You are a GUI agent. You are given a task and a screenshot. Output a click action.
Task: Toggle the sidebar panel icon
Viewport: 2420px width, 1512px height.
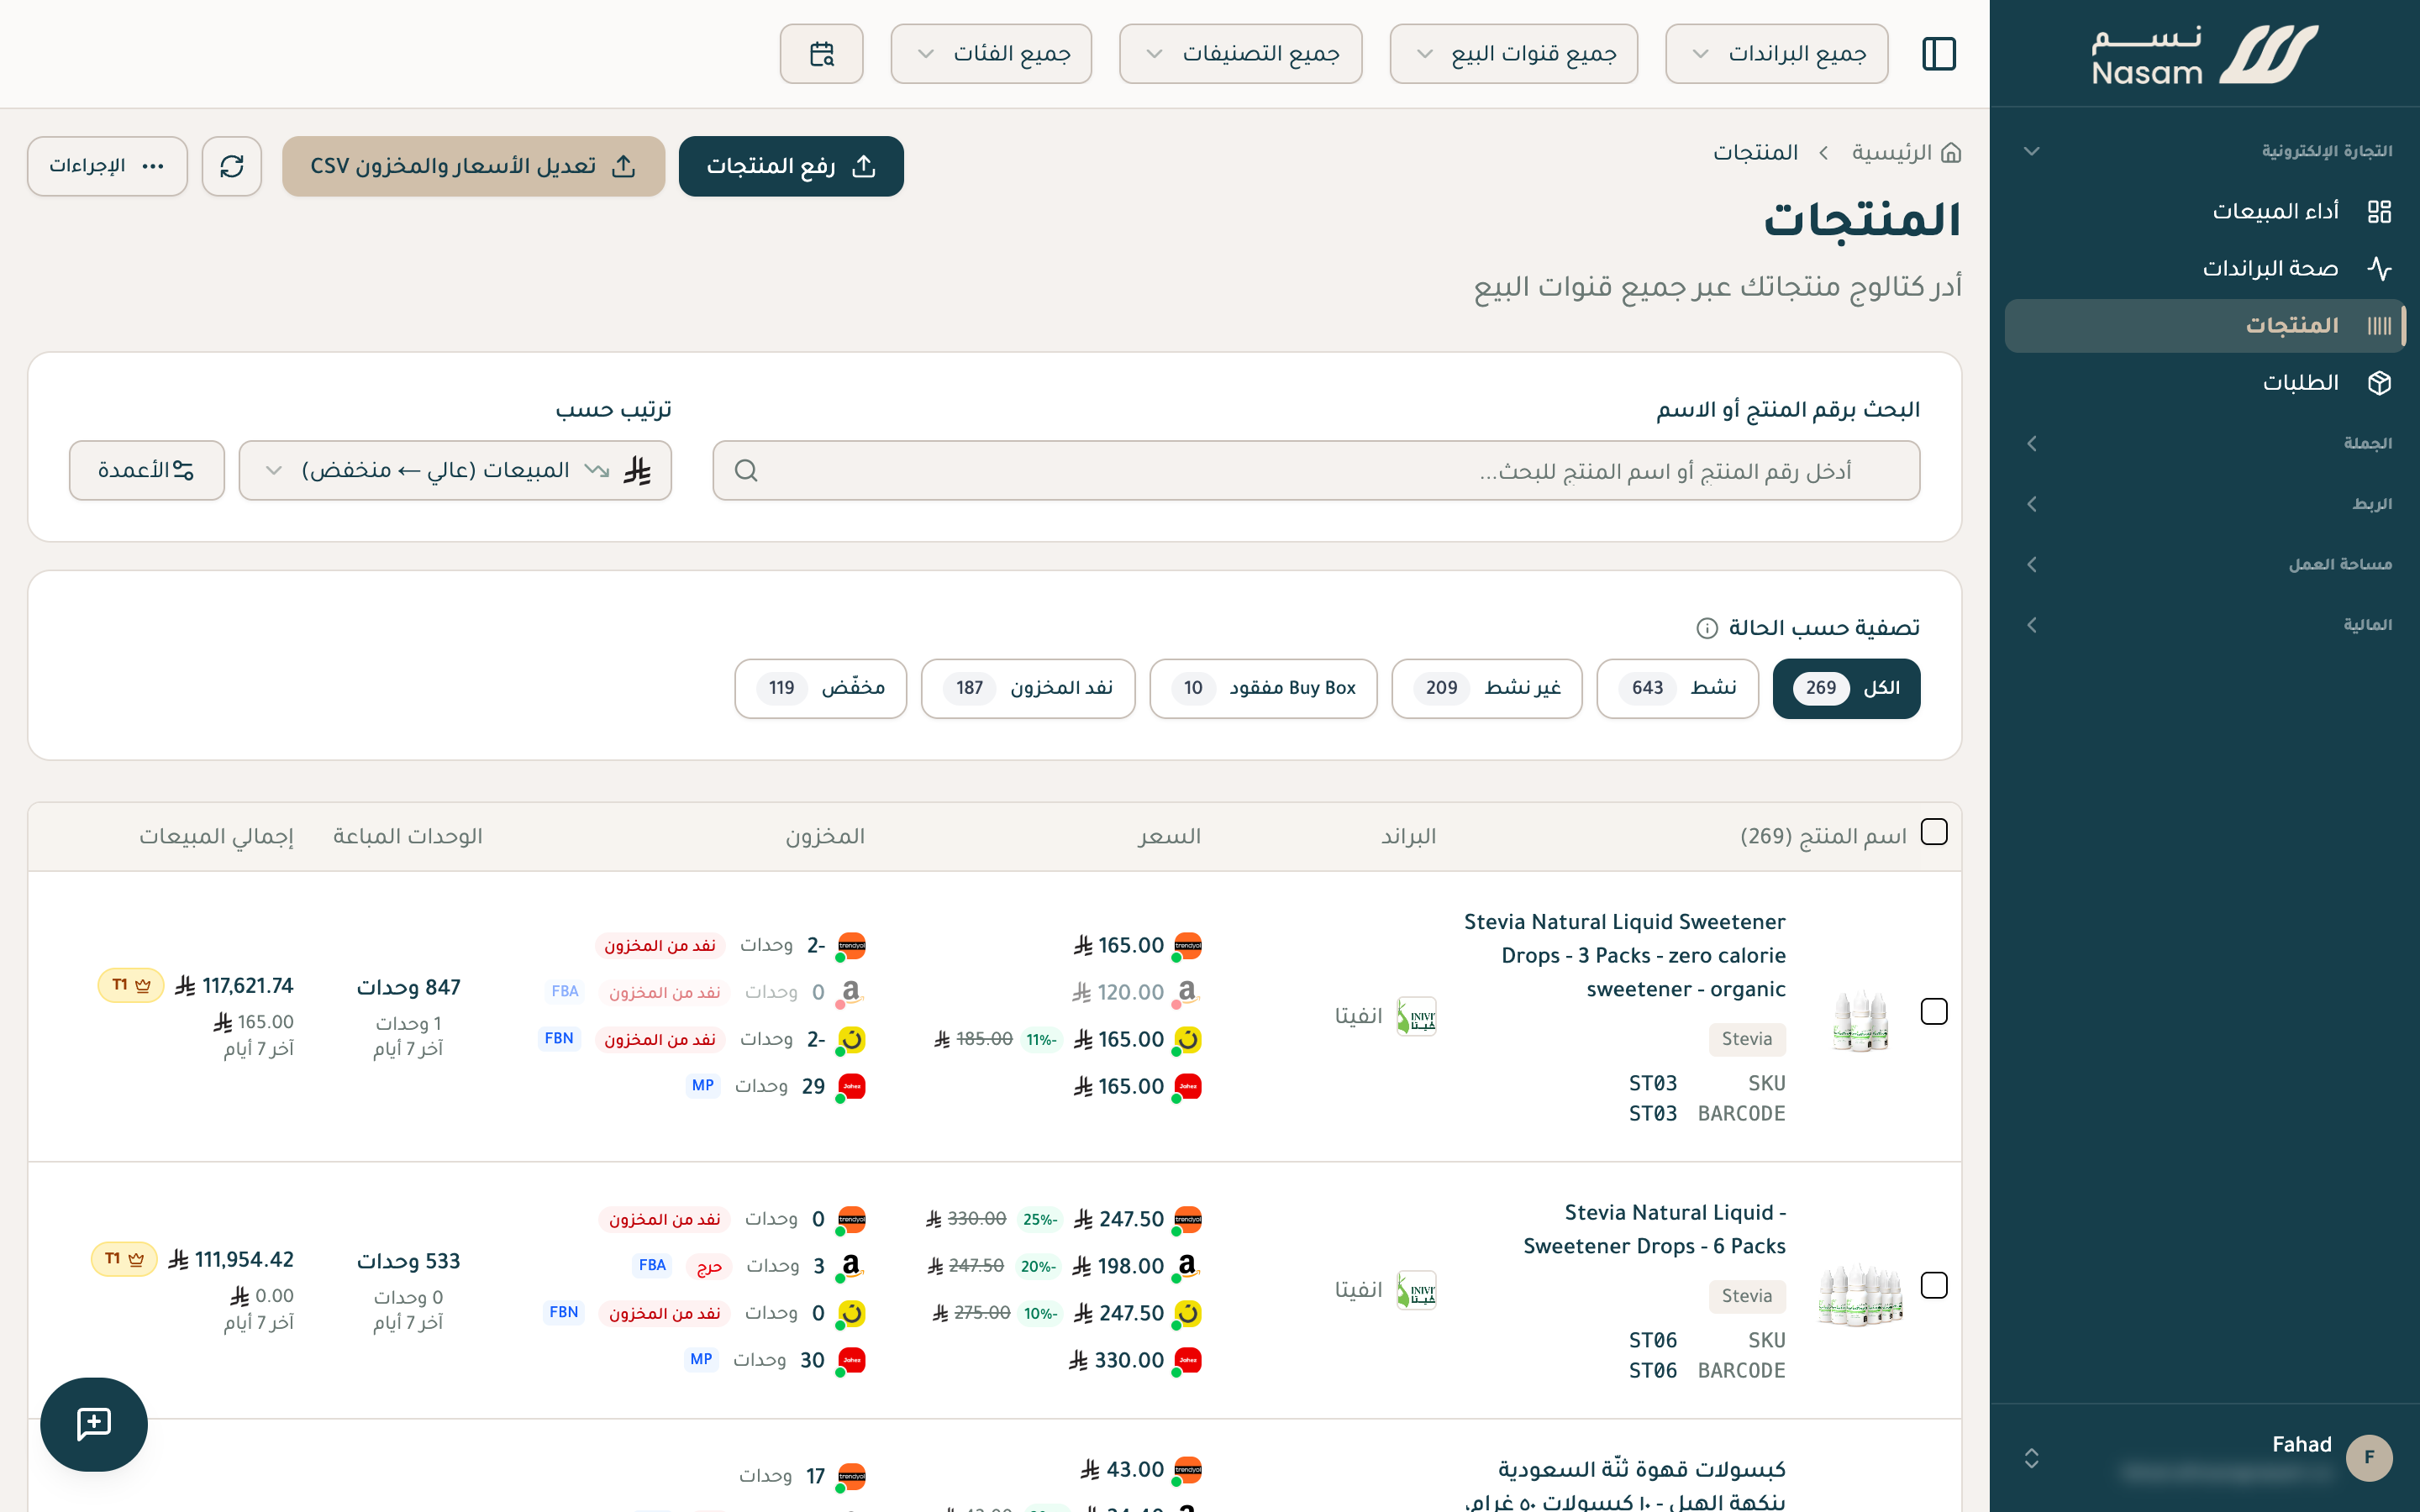coord(1939,53)
